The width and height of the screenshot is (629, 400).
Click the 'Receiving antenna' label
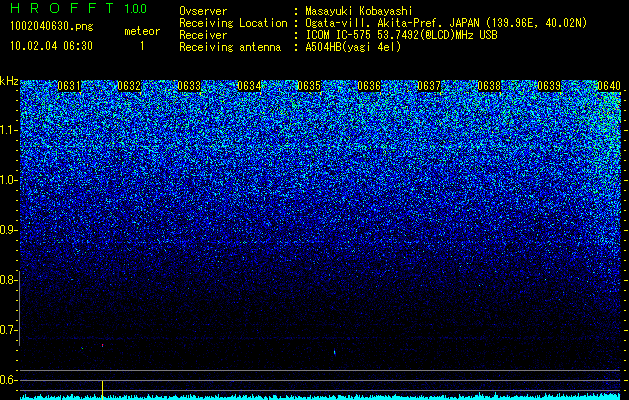(x=230, y=47)
